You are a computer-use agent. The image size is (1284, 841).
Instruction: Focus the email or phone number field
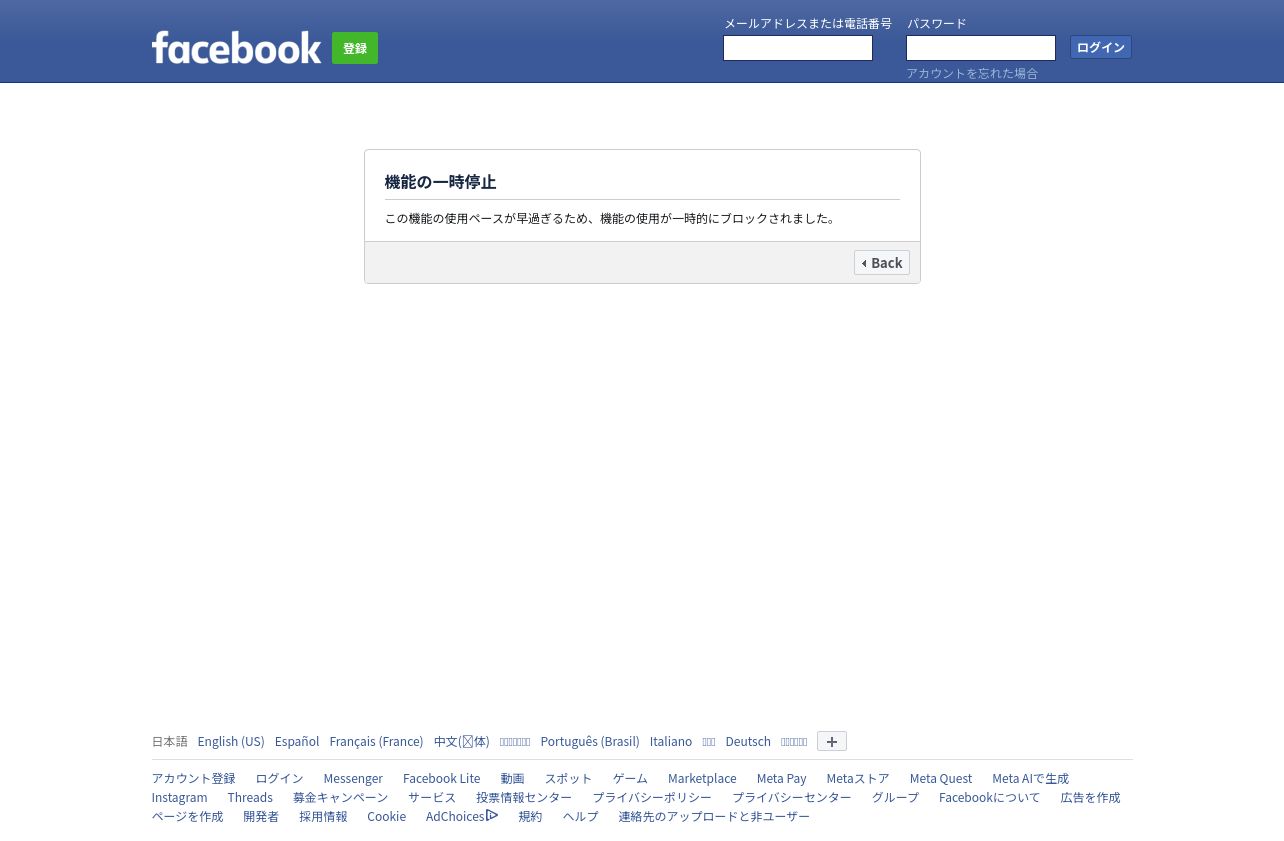[x=798, y=48]
